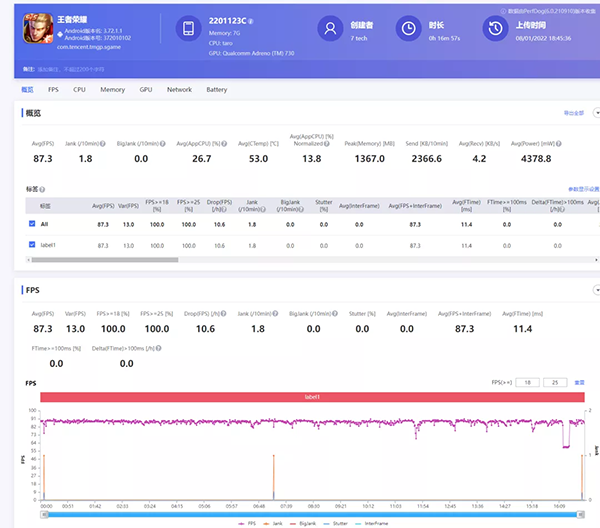Click the game app icon thumbnail
Viewport: 600px width, 528px height.
36,29
